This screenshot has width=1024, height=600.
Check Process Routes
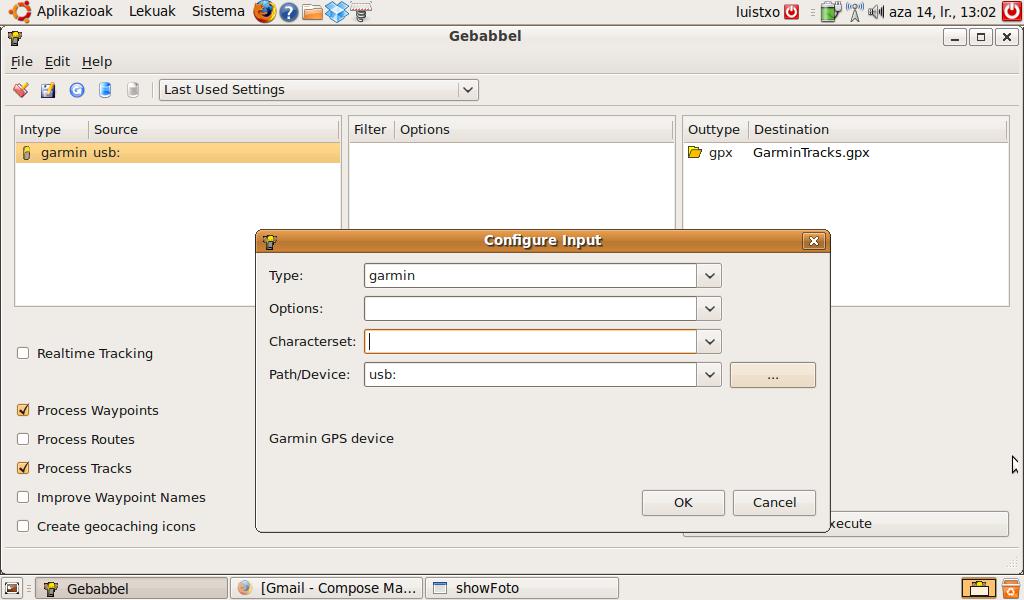coord(23,439)
